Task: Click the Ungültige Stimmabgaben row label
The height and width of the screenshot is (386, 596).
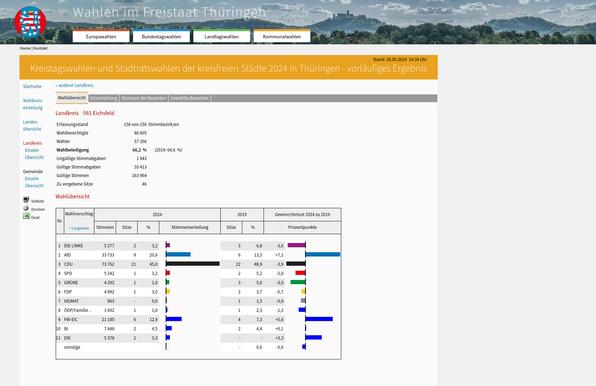Action: point(81,158)
